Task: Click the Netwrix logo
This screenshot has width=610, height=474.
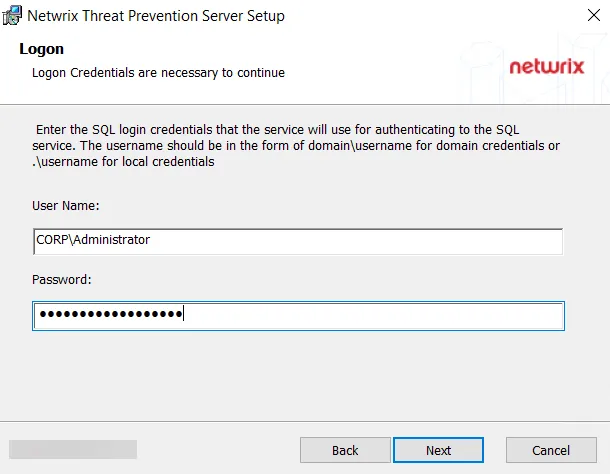Action: 547,67
